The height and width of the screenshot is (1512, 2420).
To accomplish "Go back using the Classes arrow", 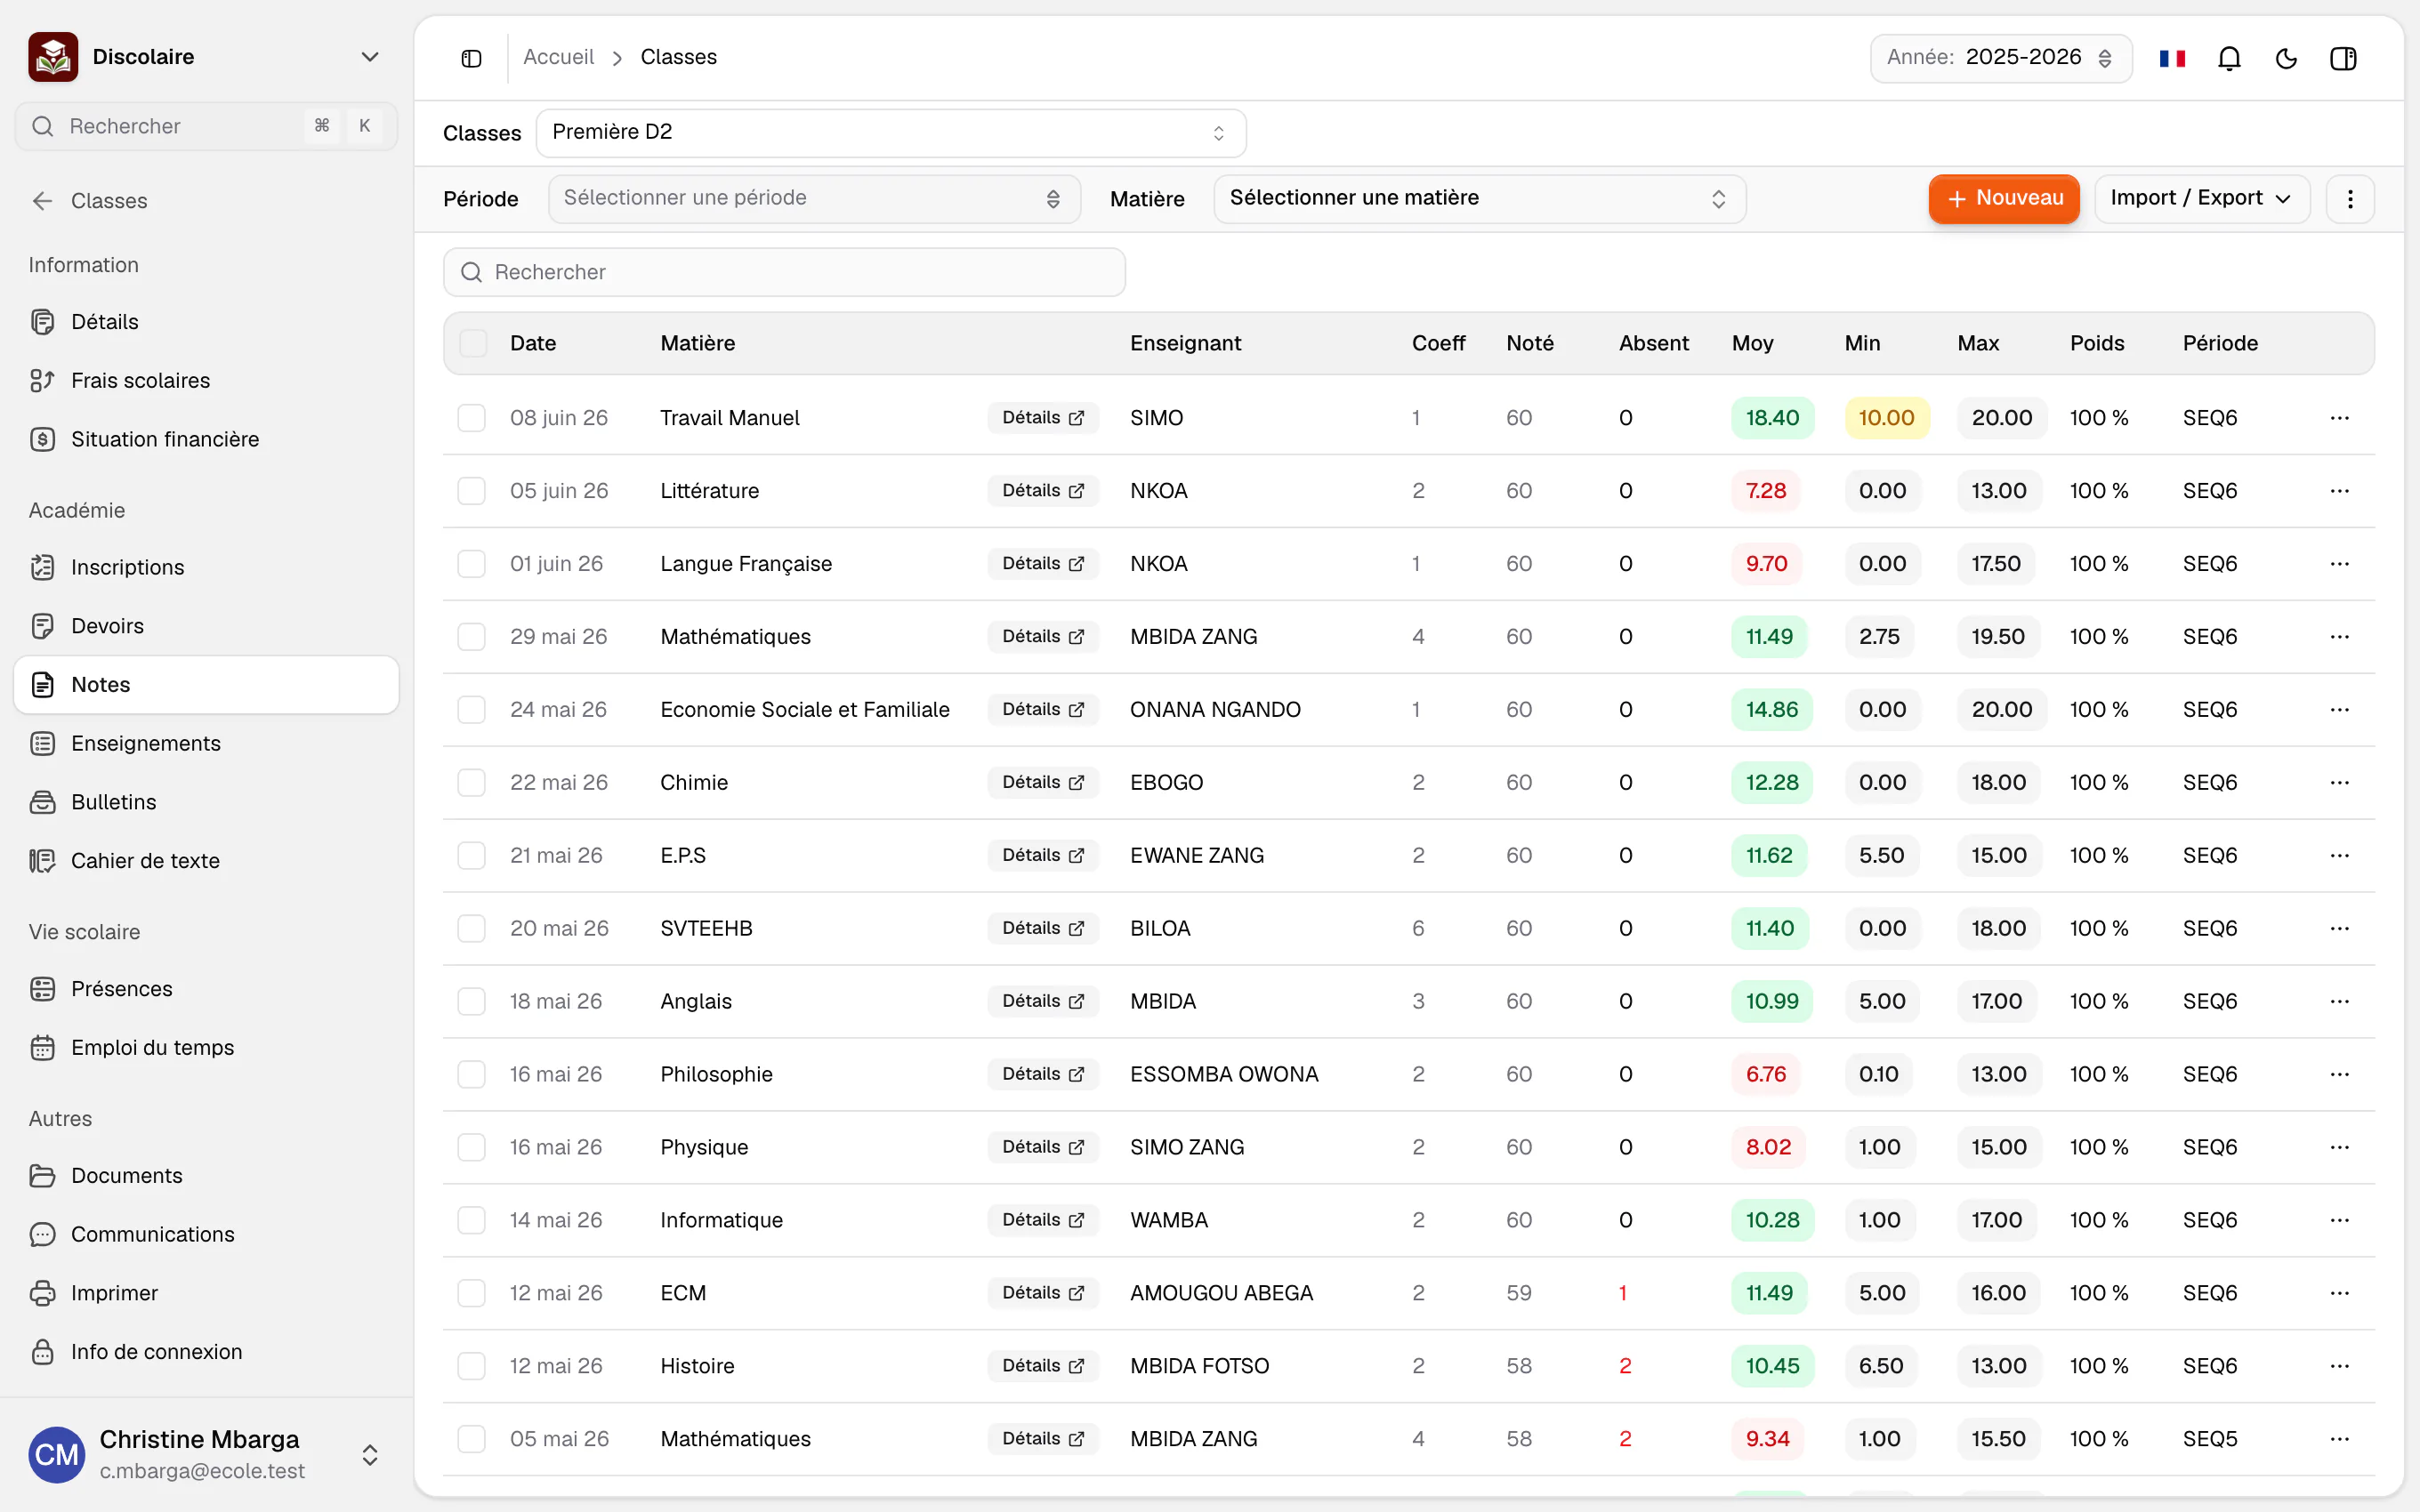I will pyautogui.click(x=42, y=201).
